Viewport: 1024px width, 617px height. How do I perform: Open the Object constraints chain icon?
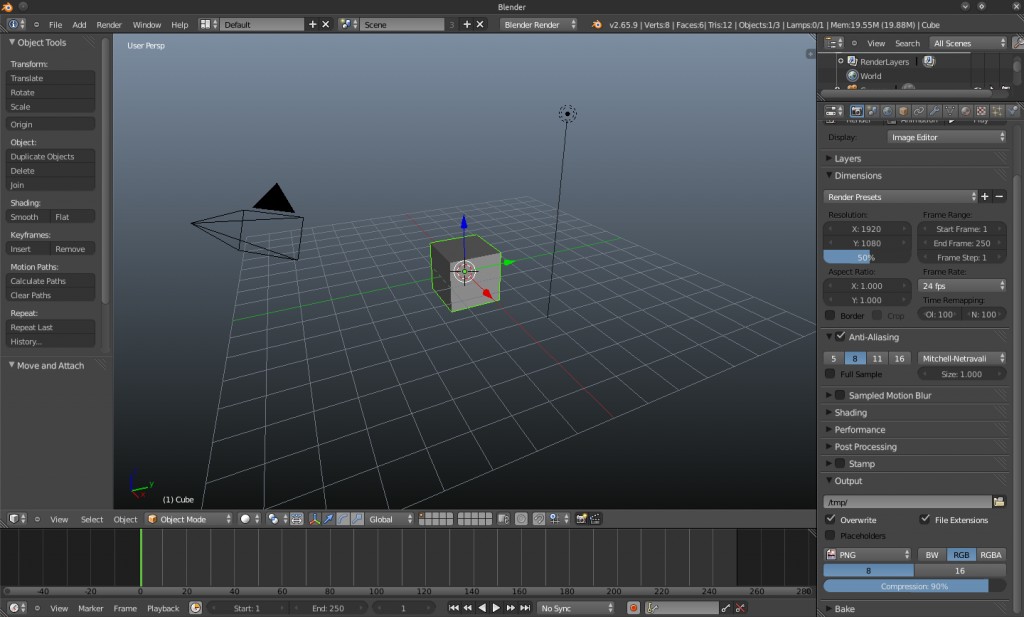(918, 111)
